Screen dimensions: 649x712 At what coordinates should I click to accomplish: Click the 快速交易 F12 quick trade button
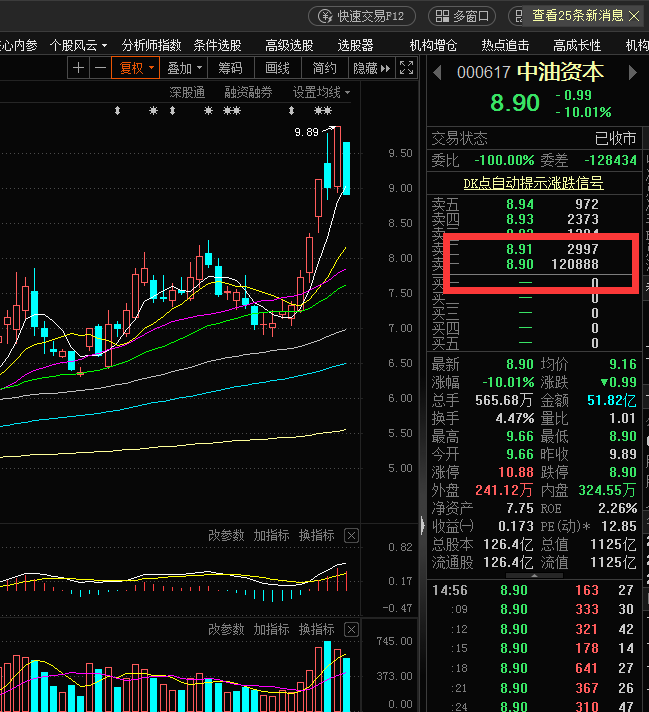[362, 16]
